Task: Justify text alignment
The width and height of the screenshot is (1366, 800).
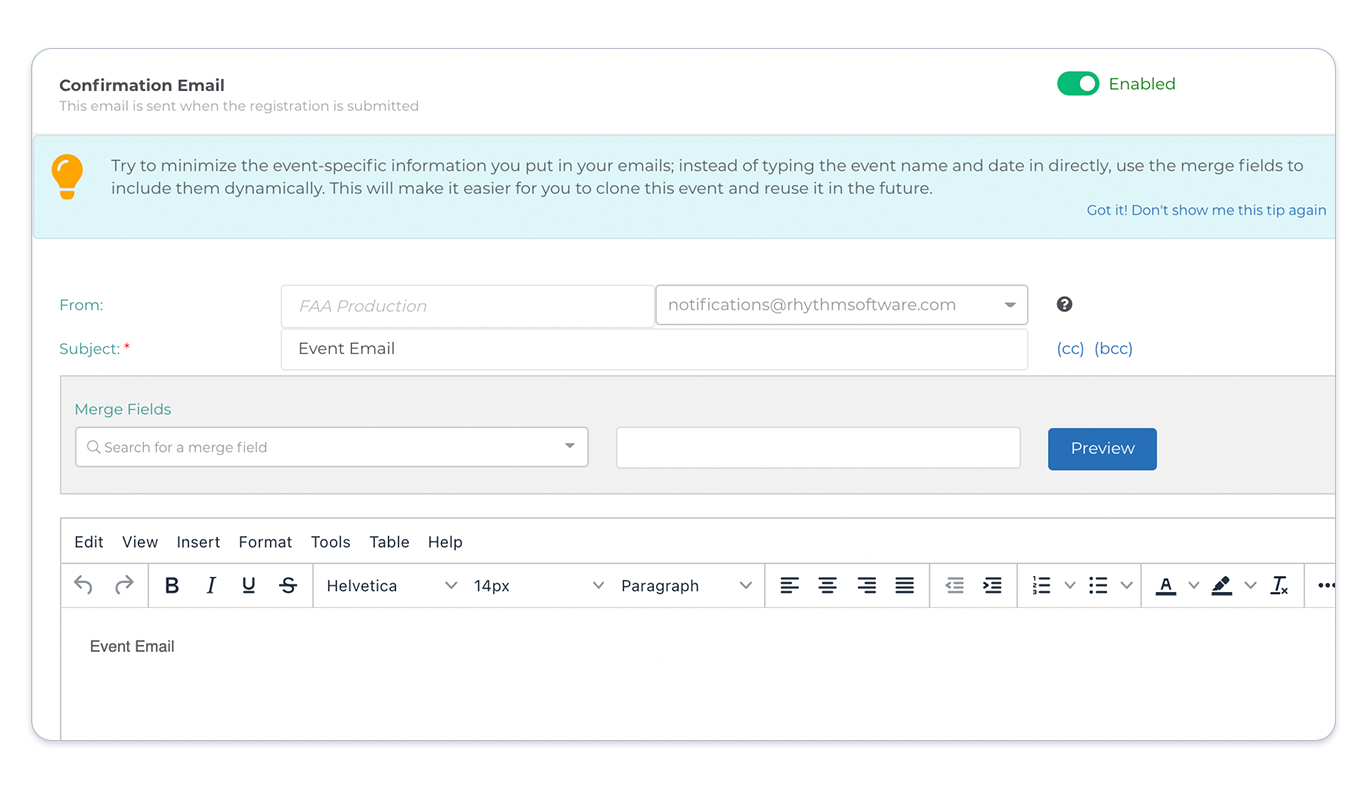Action: (x=905, y=586)
